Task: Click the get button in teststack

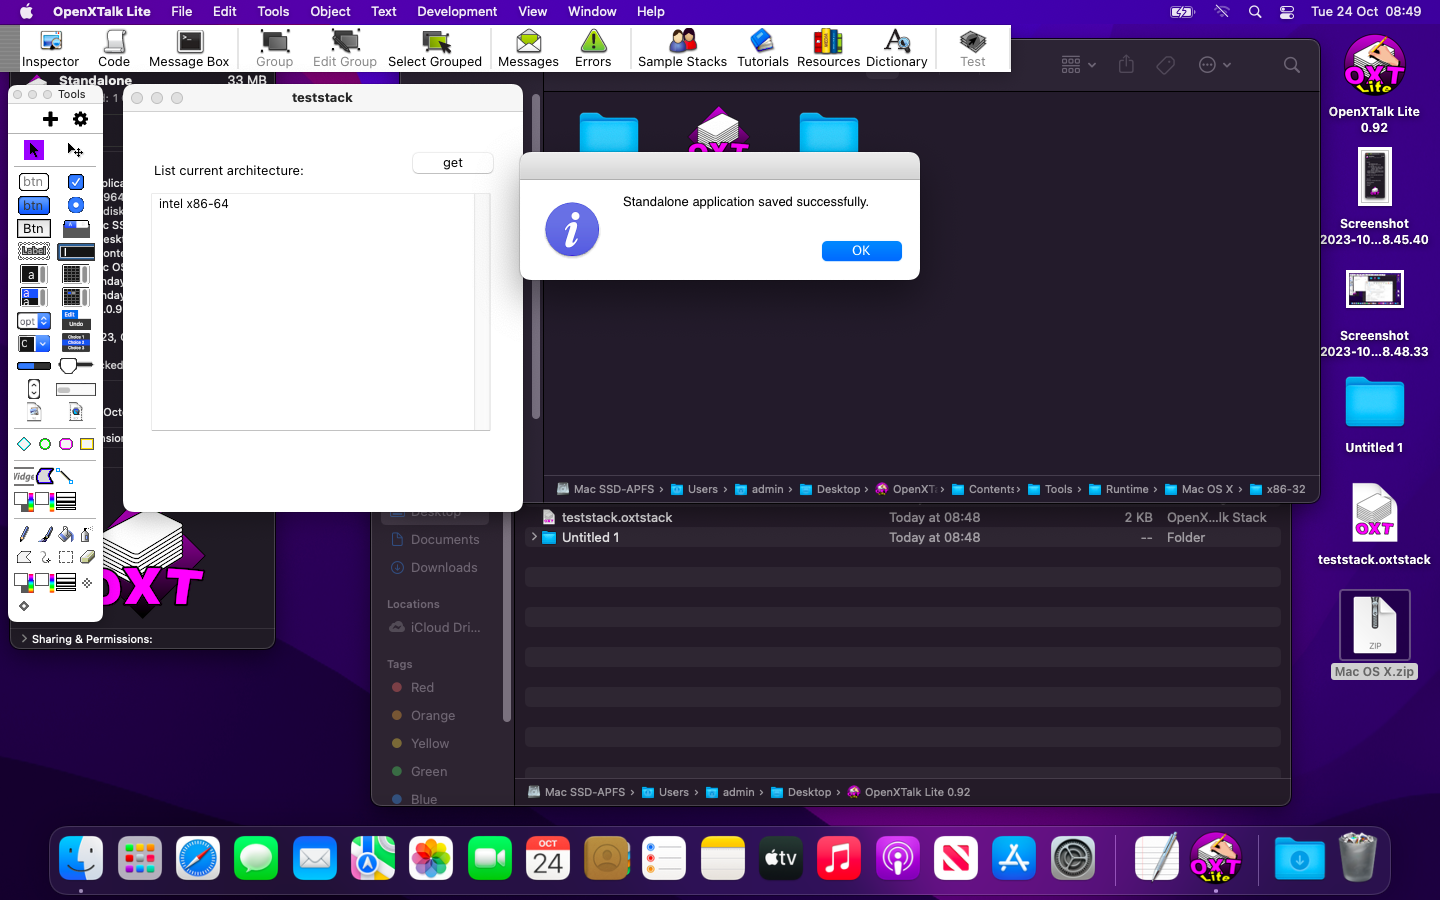Action: (453, 163)
